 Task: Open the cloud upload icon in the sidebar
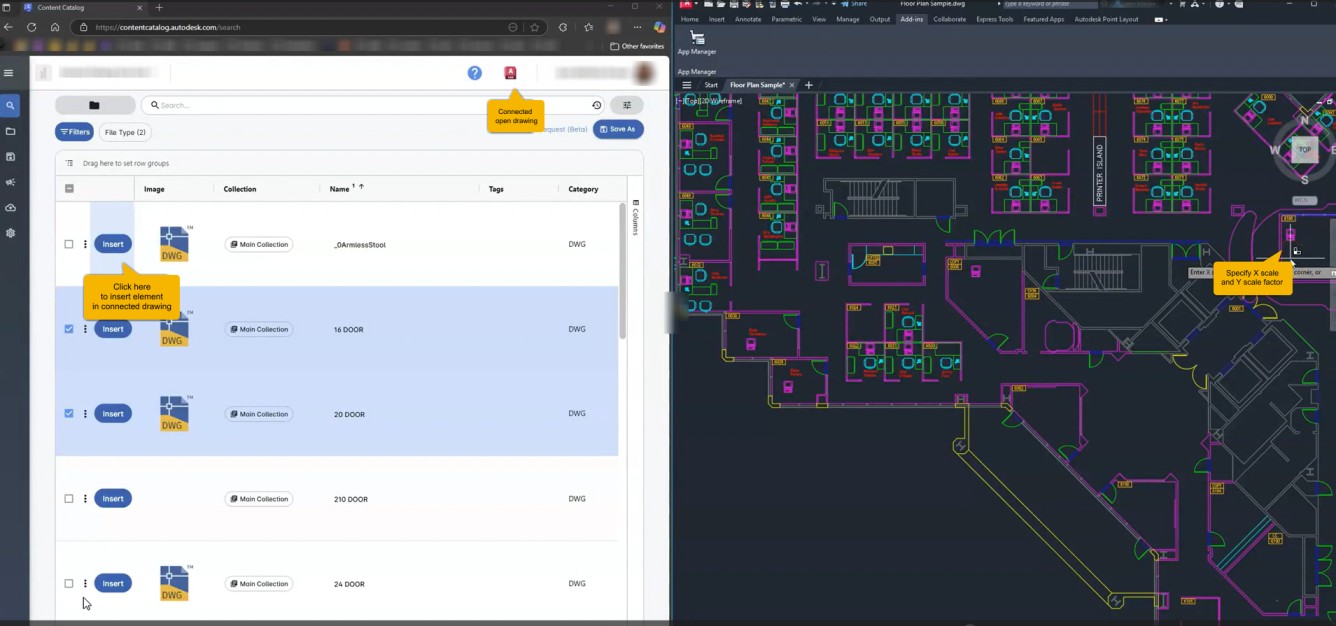[x=10, y=207]
